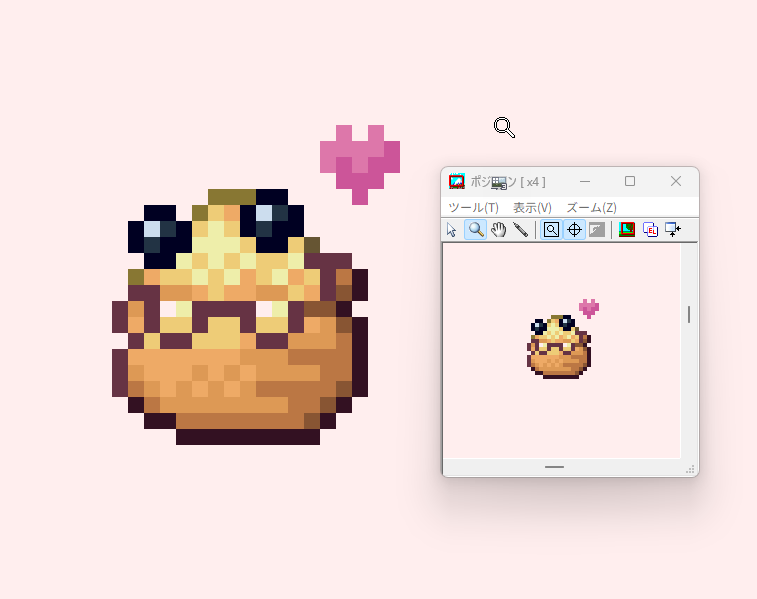Close the ポジション tool window
Image resolution: width=757 pixels, height=599 pixels.
(676, 181)
